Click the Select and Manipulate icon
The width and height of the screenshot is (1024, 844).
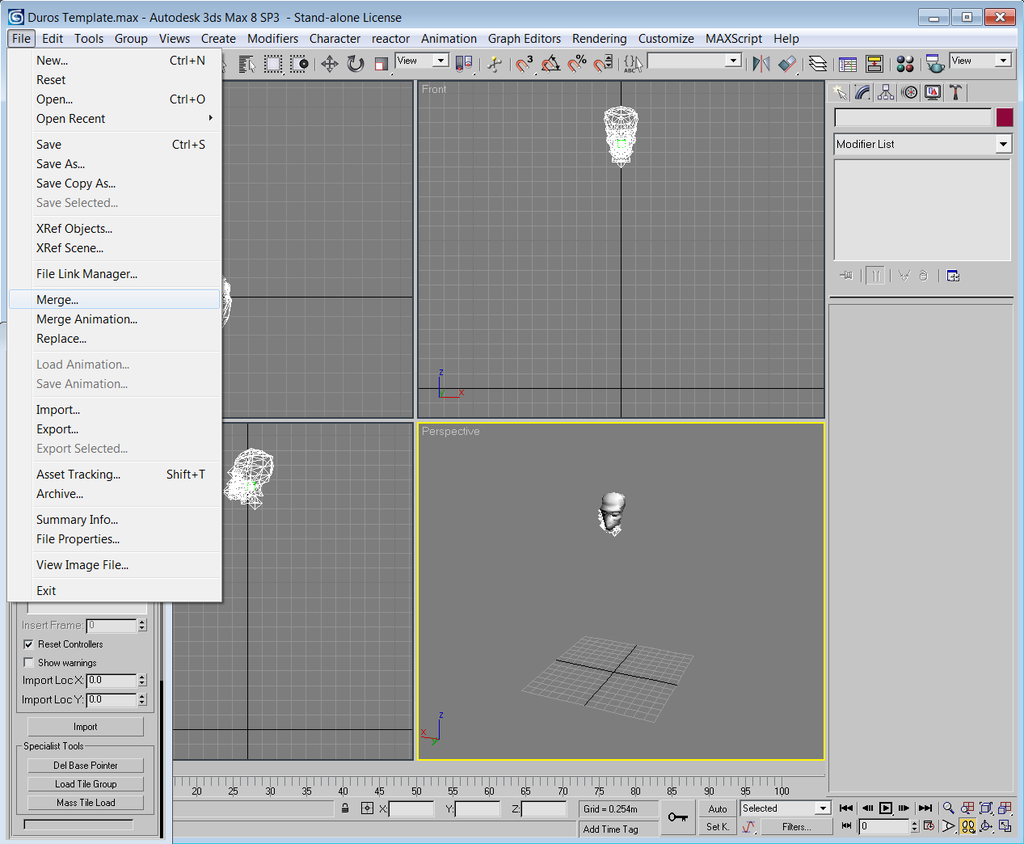494,63
